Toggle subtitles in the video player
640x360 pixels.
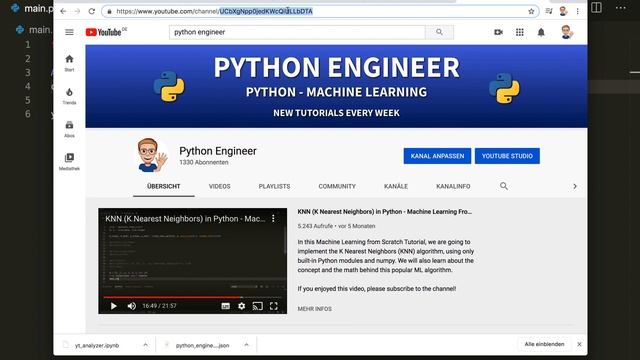[x=225, y=306]
